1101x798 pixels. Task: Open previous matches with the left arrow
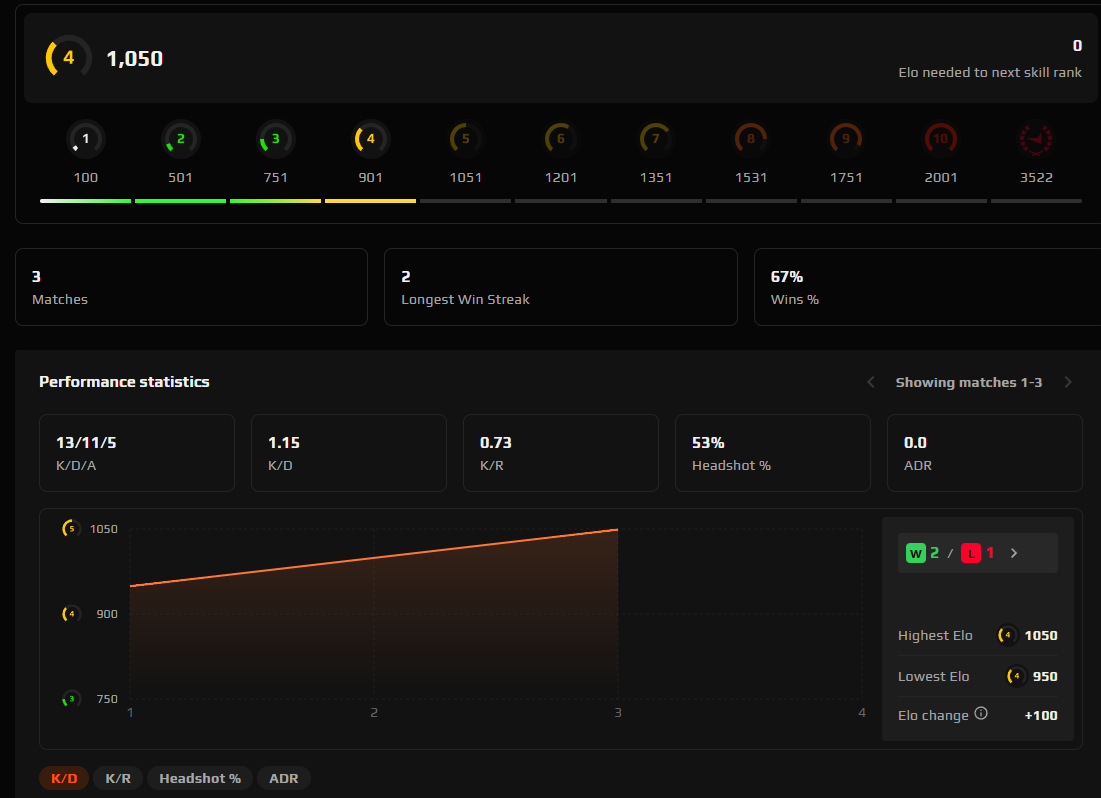coord(870,382)
